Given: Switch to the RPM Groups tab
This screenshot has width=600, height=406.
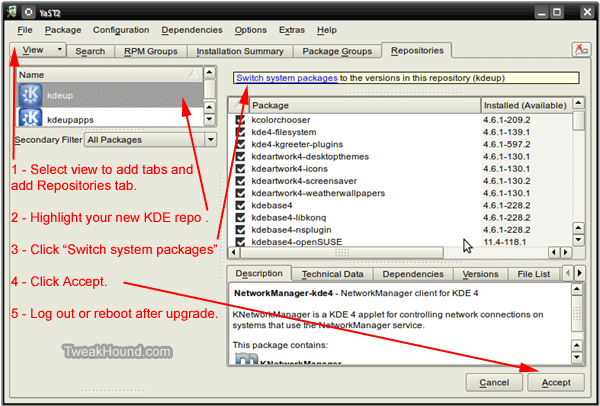Looking at the screenshot, I should point(151,51).
